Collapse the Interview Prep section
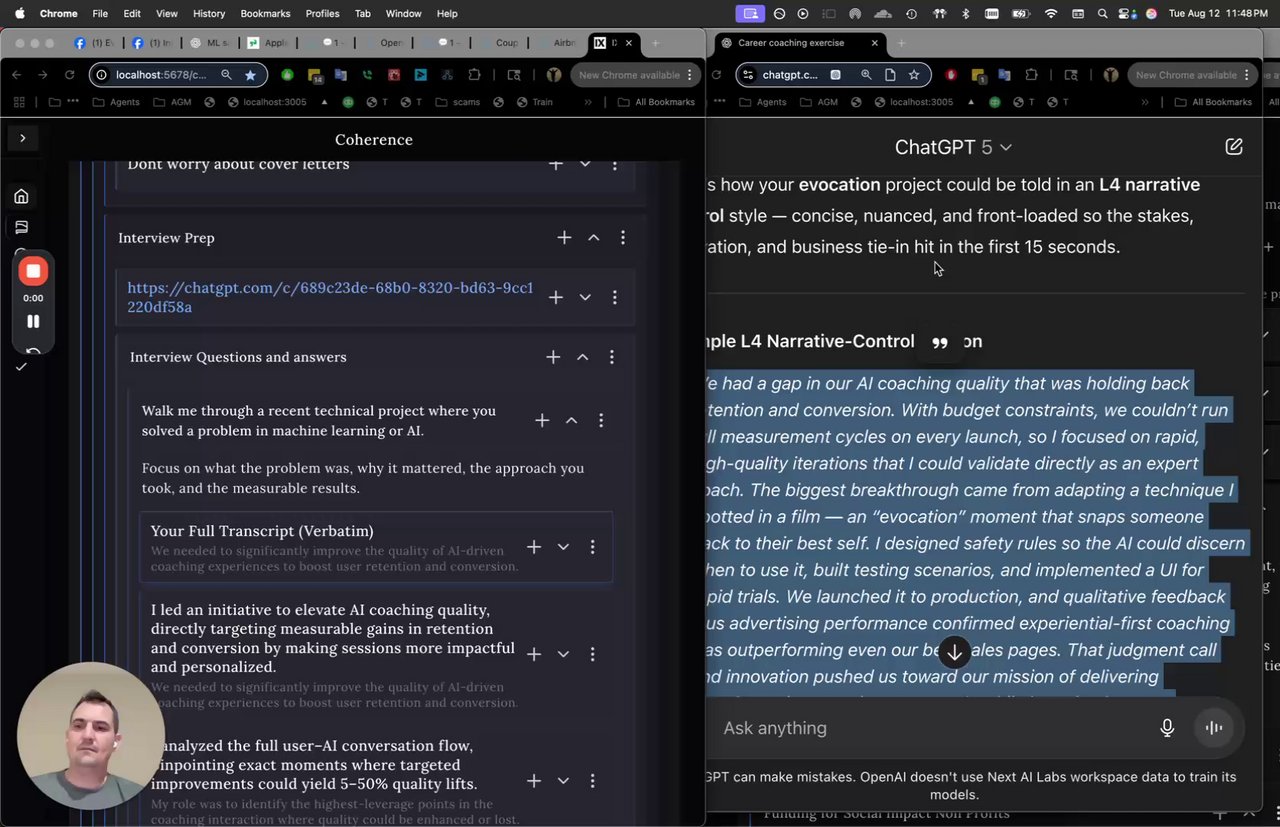Viewport: 1280px width, 827px height. click(x=593, y=237)
